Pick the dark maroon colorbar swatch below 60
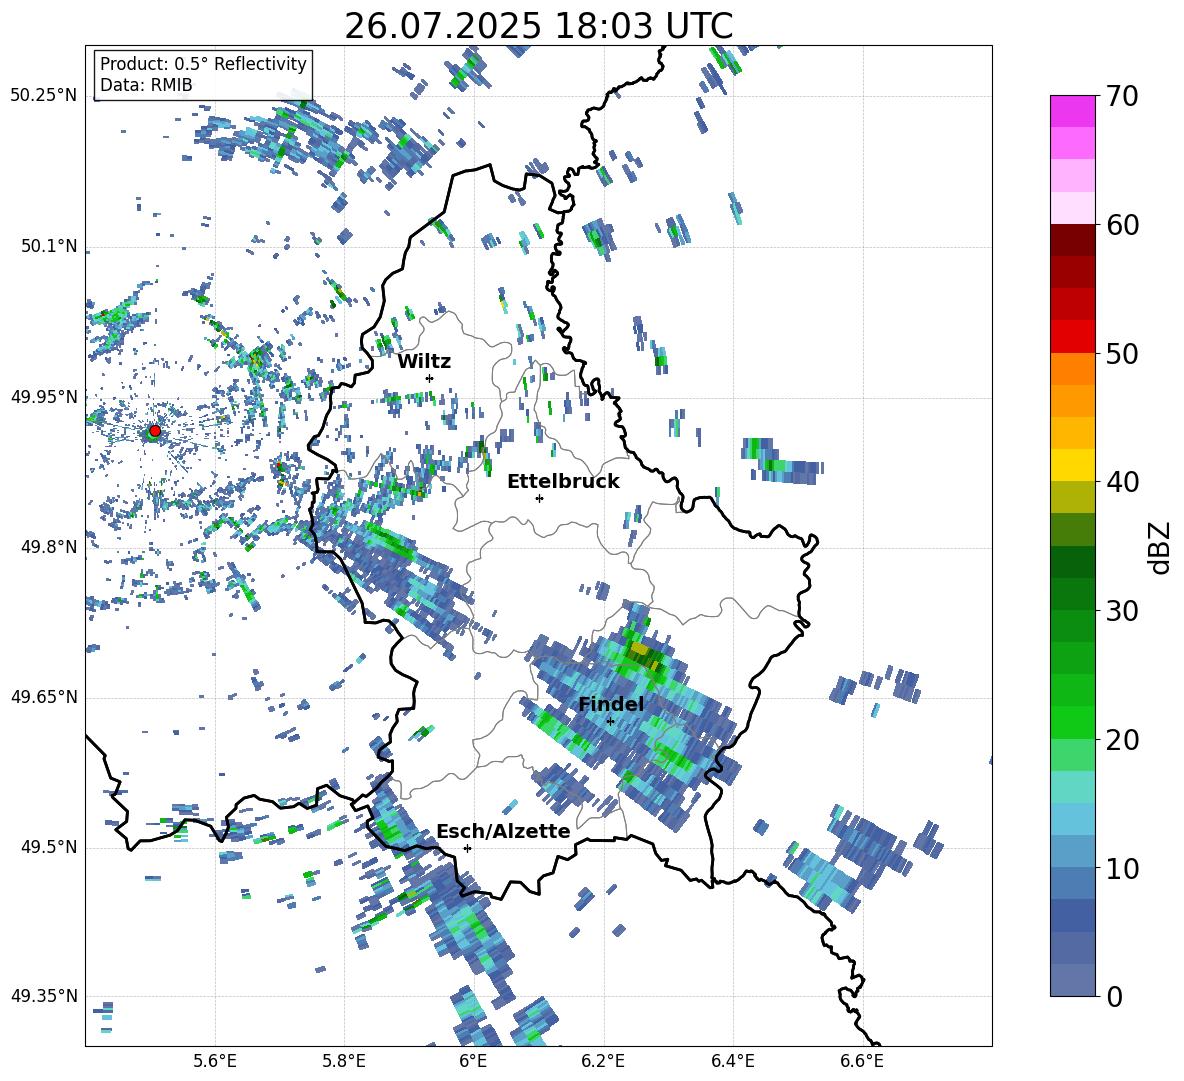The height and width of the screenshot is (1081, 1184). [1072, 240]
